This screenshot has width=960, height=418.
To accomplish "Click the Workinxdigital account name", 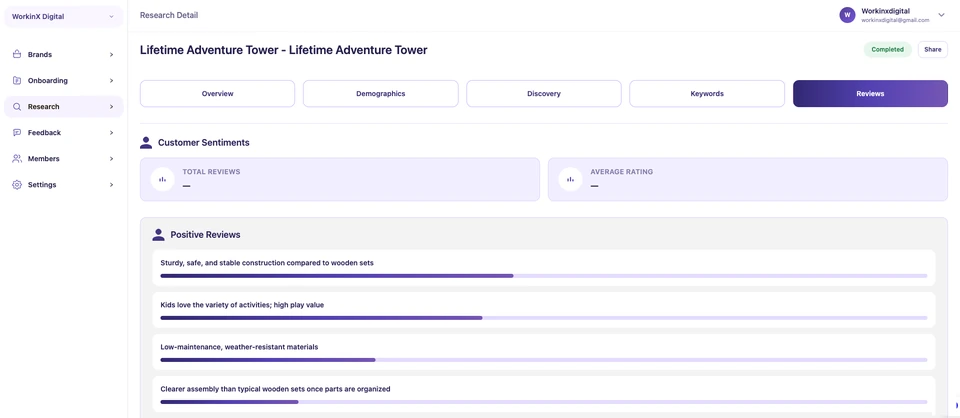I will (887, 12).
